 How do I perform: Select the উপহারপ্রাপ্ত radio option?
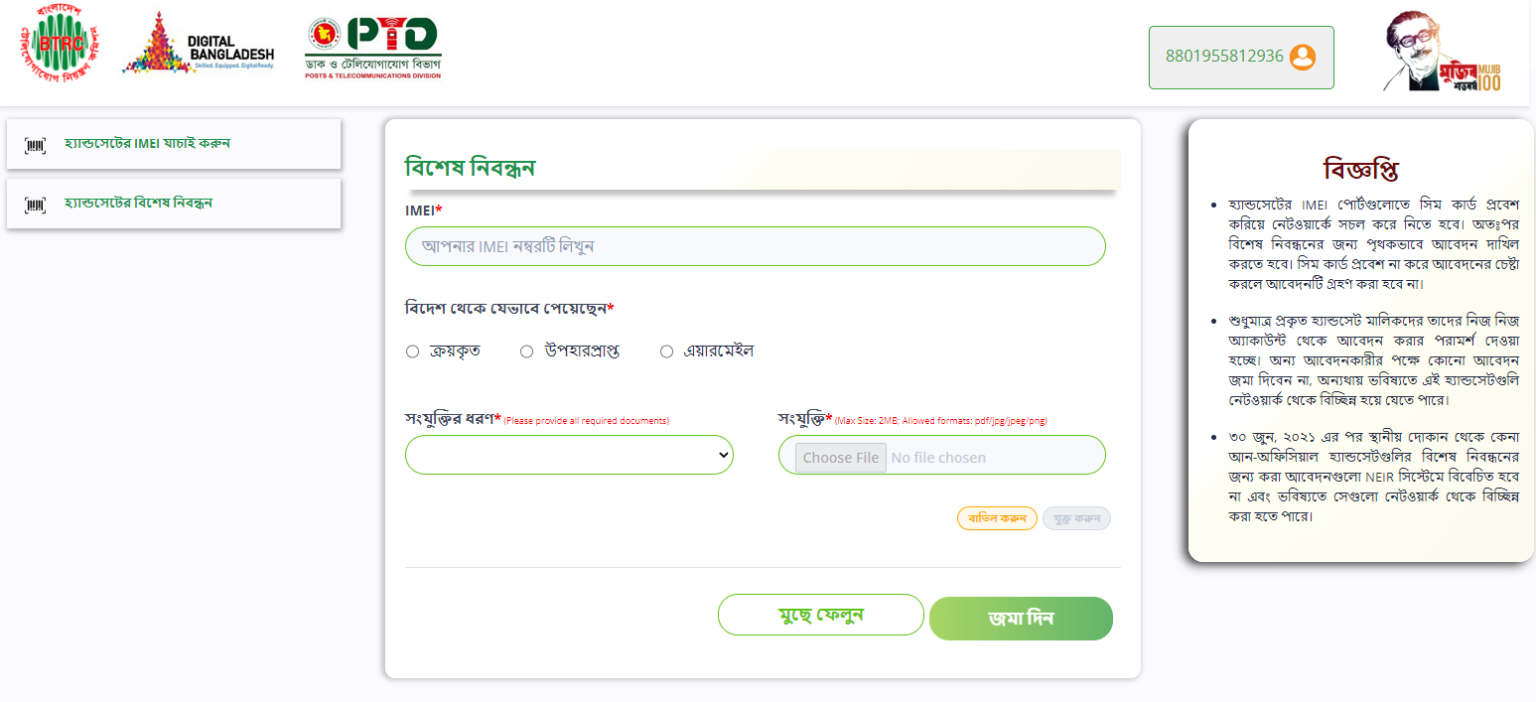526,351
